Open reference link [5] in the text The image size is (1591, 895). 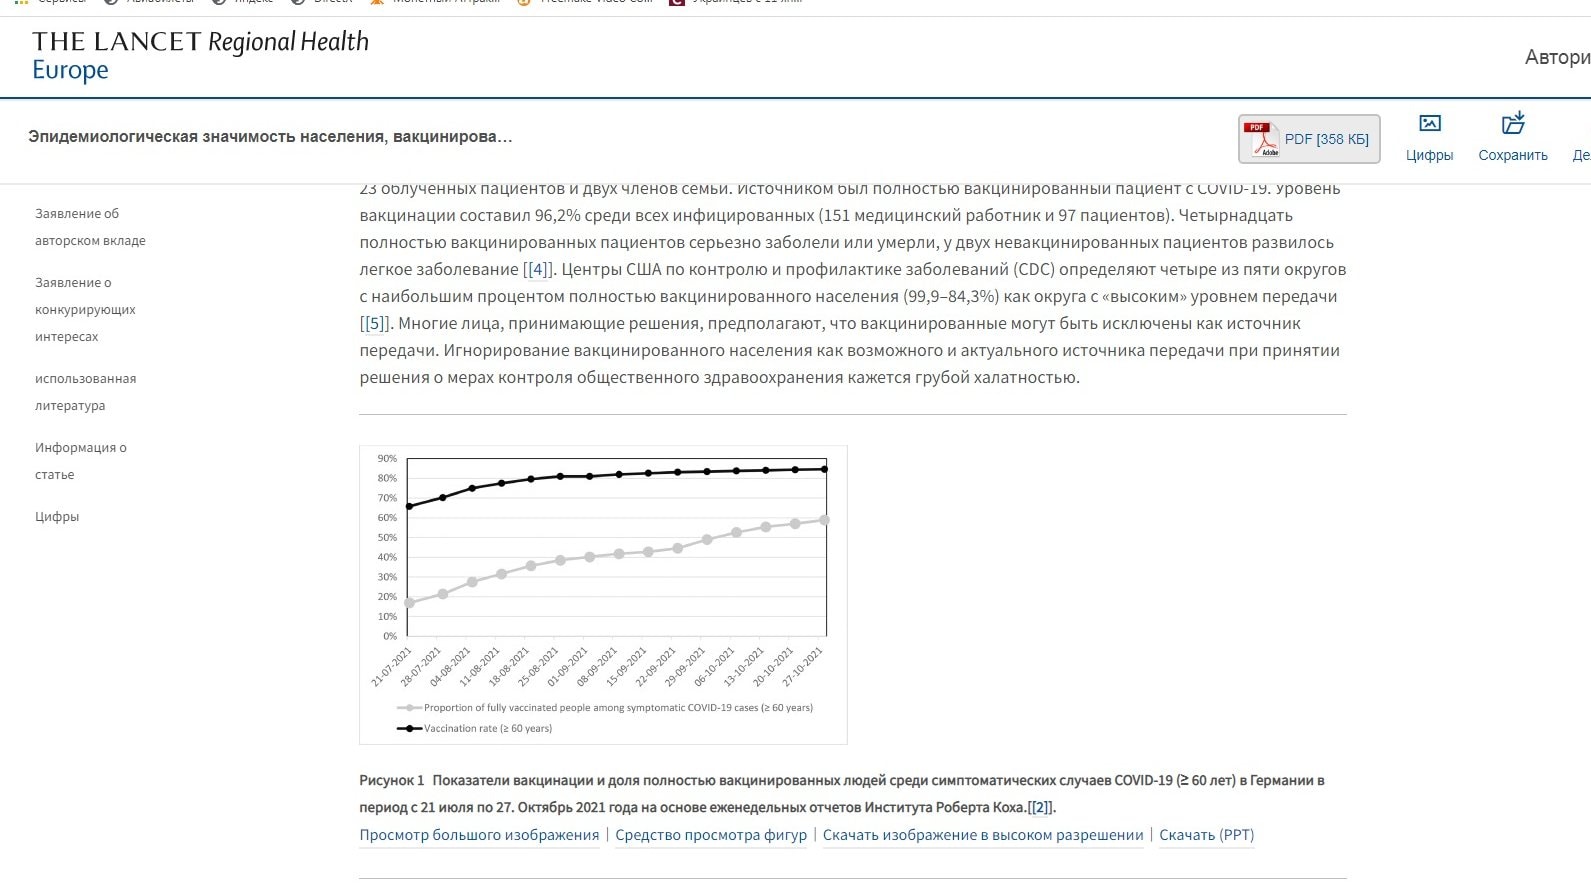click(375, 323)
